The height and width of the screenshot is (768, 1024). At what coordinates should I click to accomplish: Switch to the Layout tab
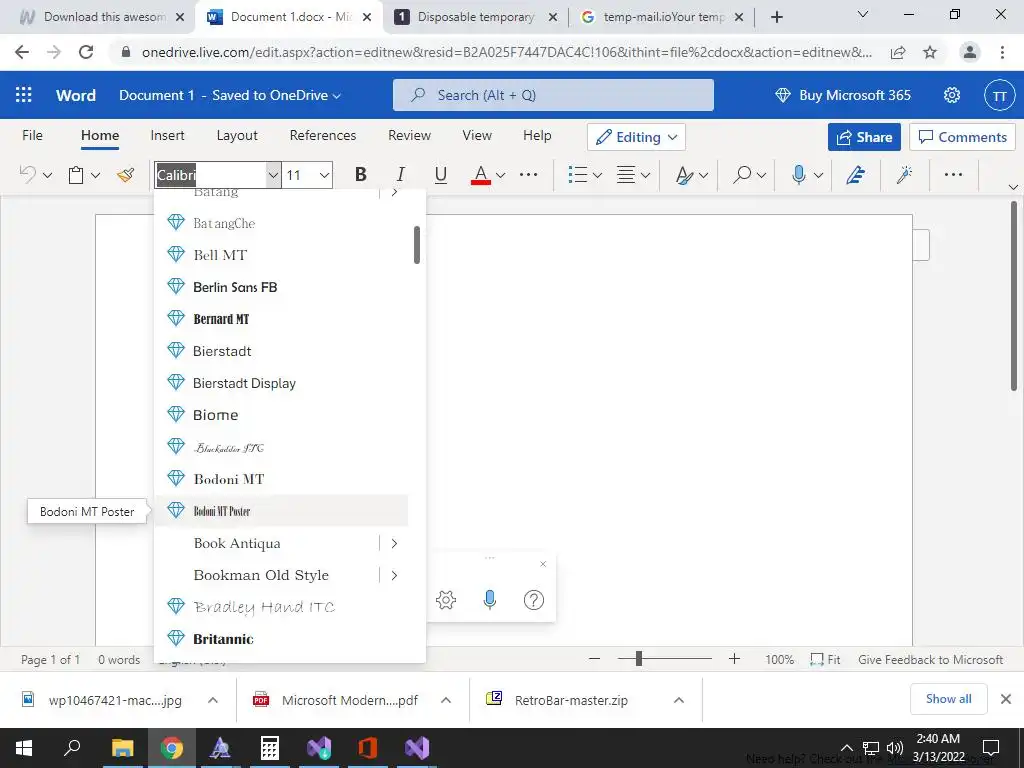(x=237, y=135)
